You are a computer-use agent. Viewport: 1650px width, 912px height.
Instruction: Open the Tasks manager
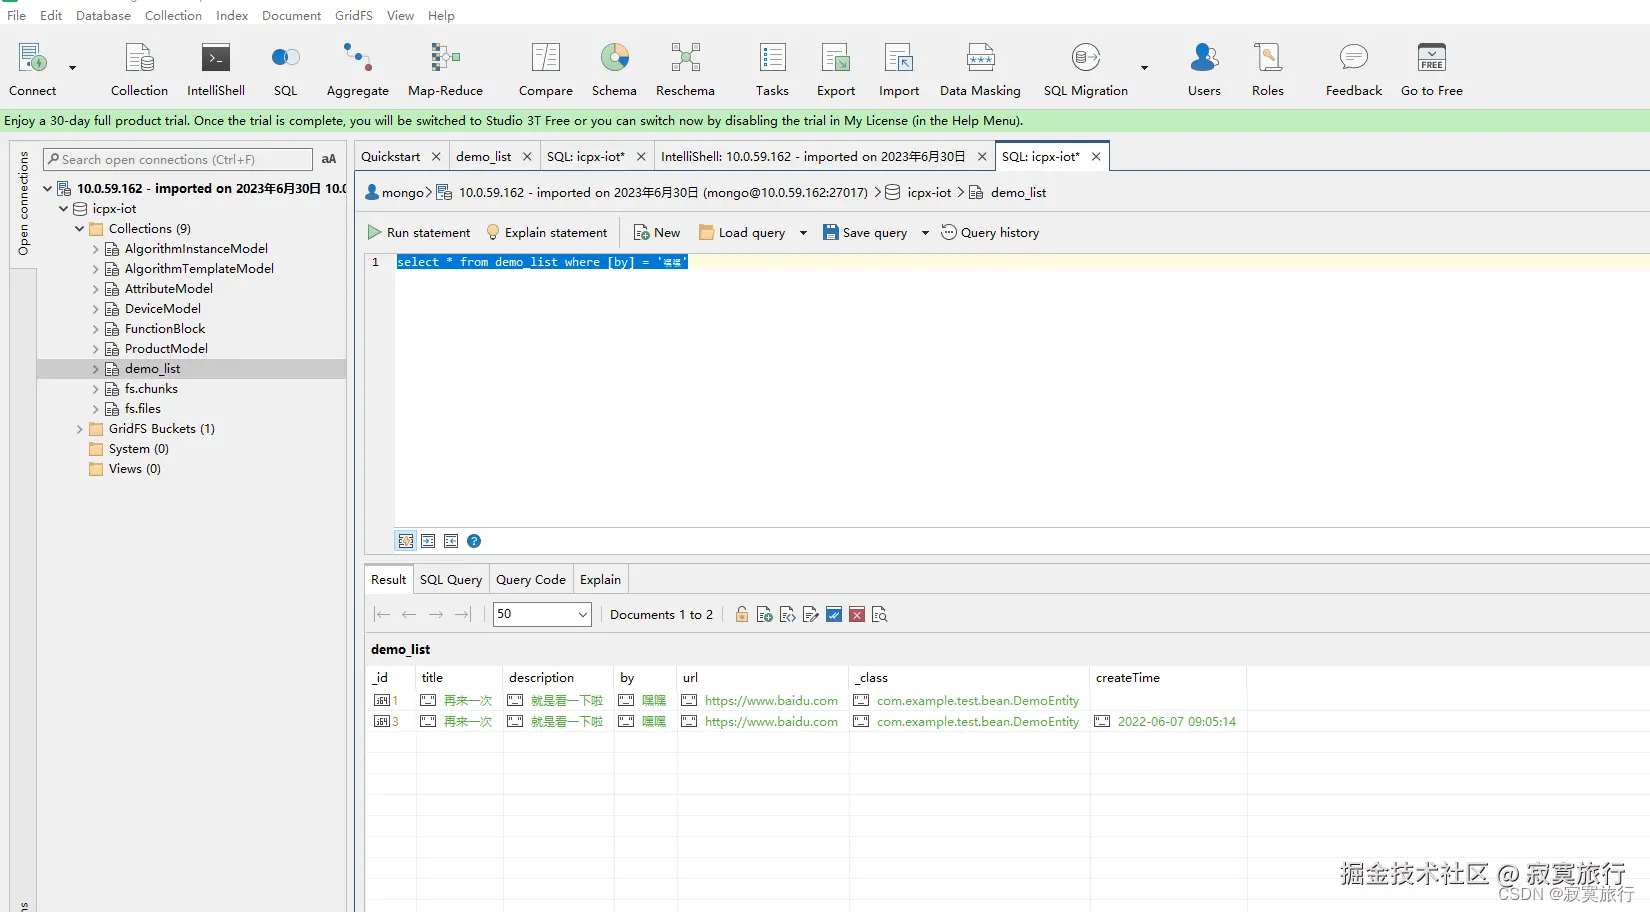click(772, 68)
